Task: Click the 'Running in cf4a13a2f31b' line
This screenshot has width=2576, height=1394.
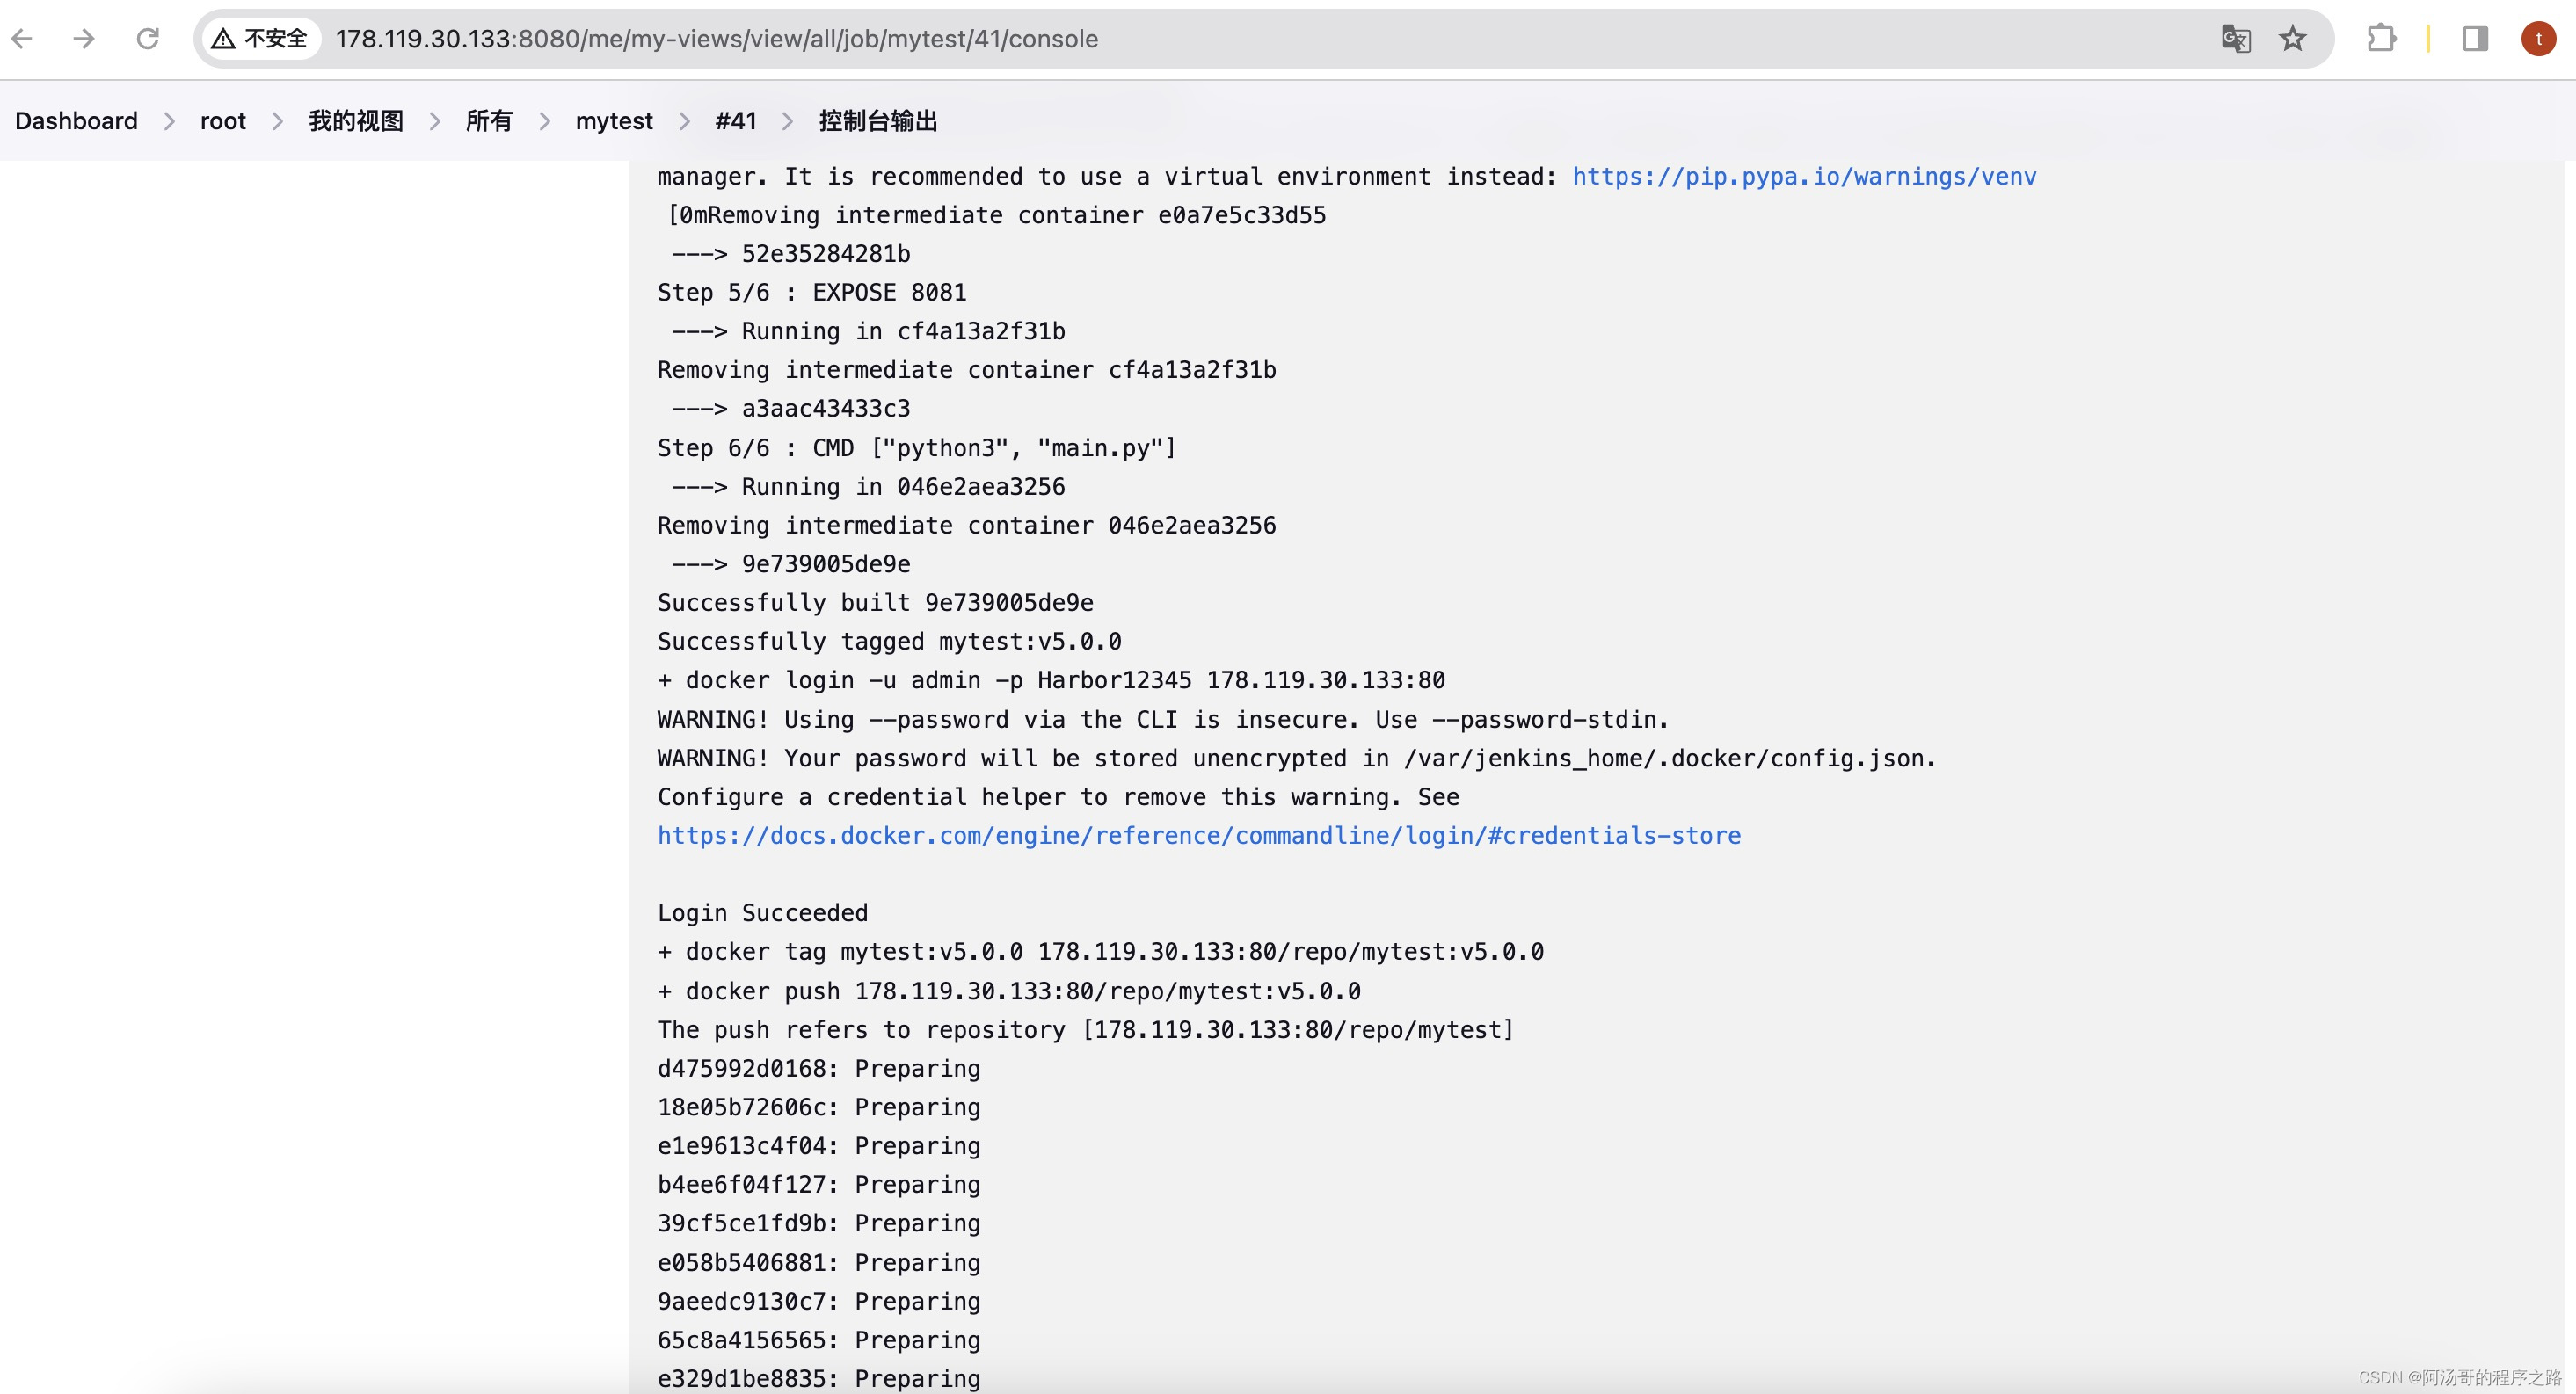Action: 868,331
